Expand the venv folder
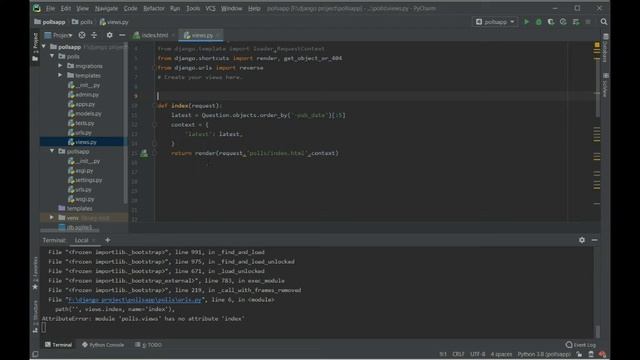This screenshot has height=360, width=640. click(x=52, y=218)
